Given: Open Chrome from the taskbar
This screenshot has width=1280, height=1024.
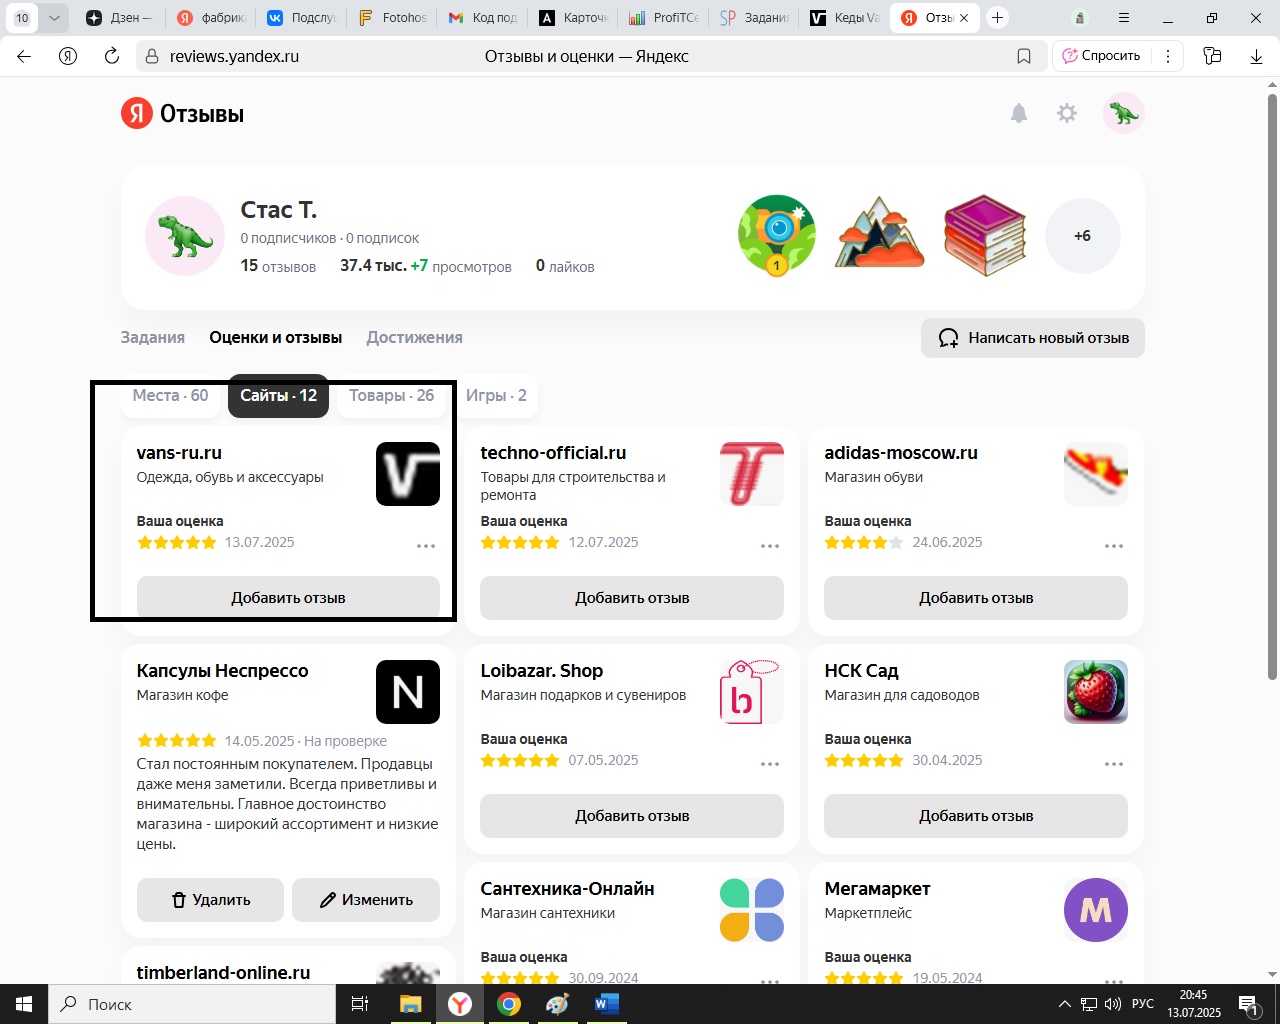Looking at the screenshot, I should pyautogui.click(x=509, y=1004).
